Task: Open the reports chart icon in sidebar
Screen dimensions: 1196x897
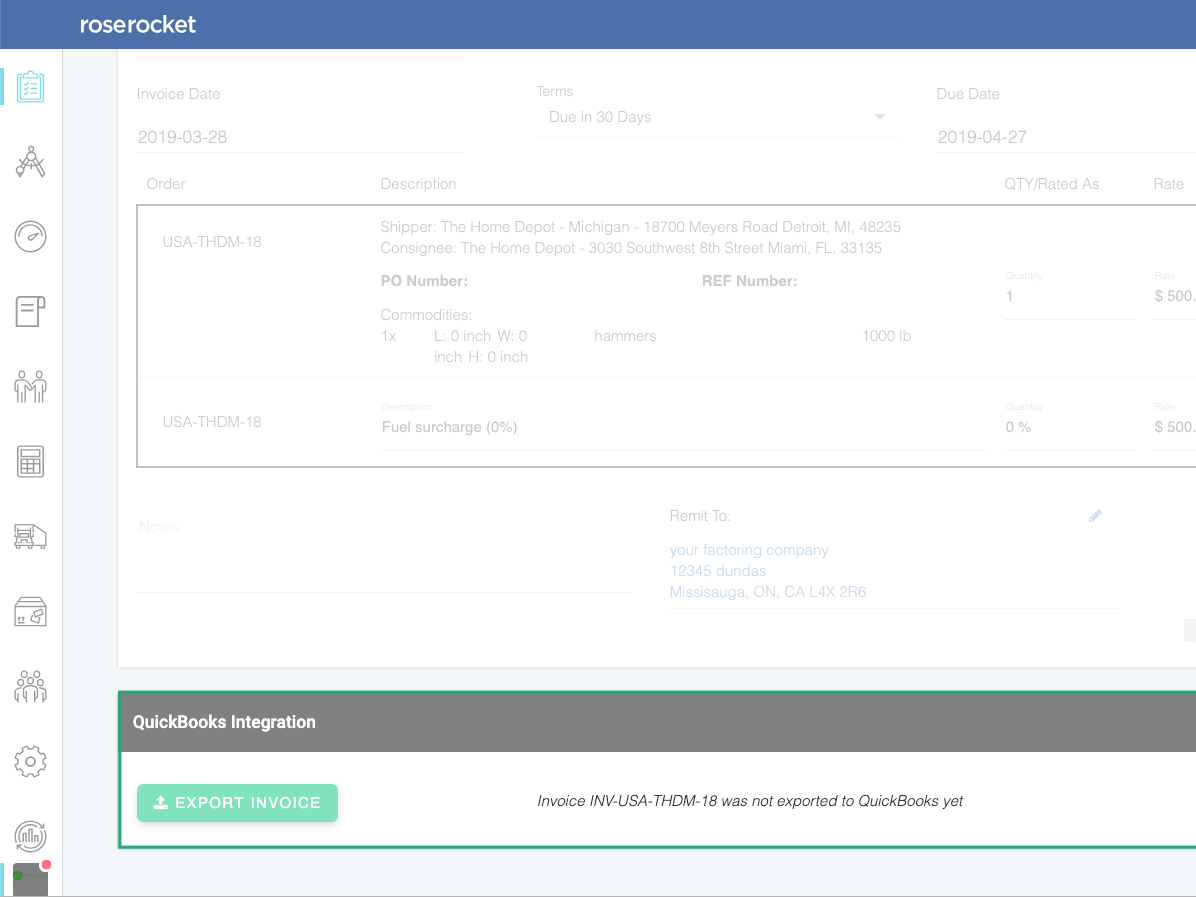Action: pyautogui.click(x=31, y=836)
